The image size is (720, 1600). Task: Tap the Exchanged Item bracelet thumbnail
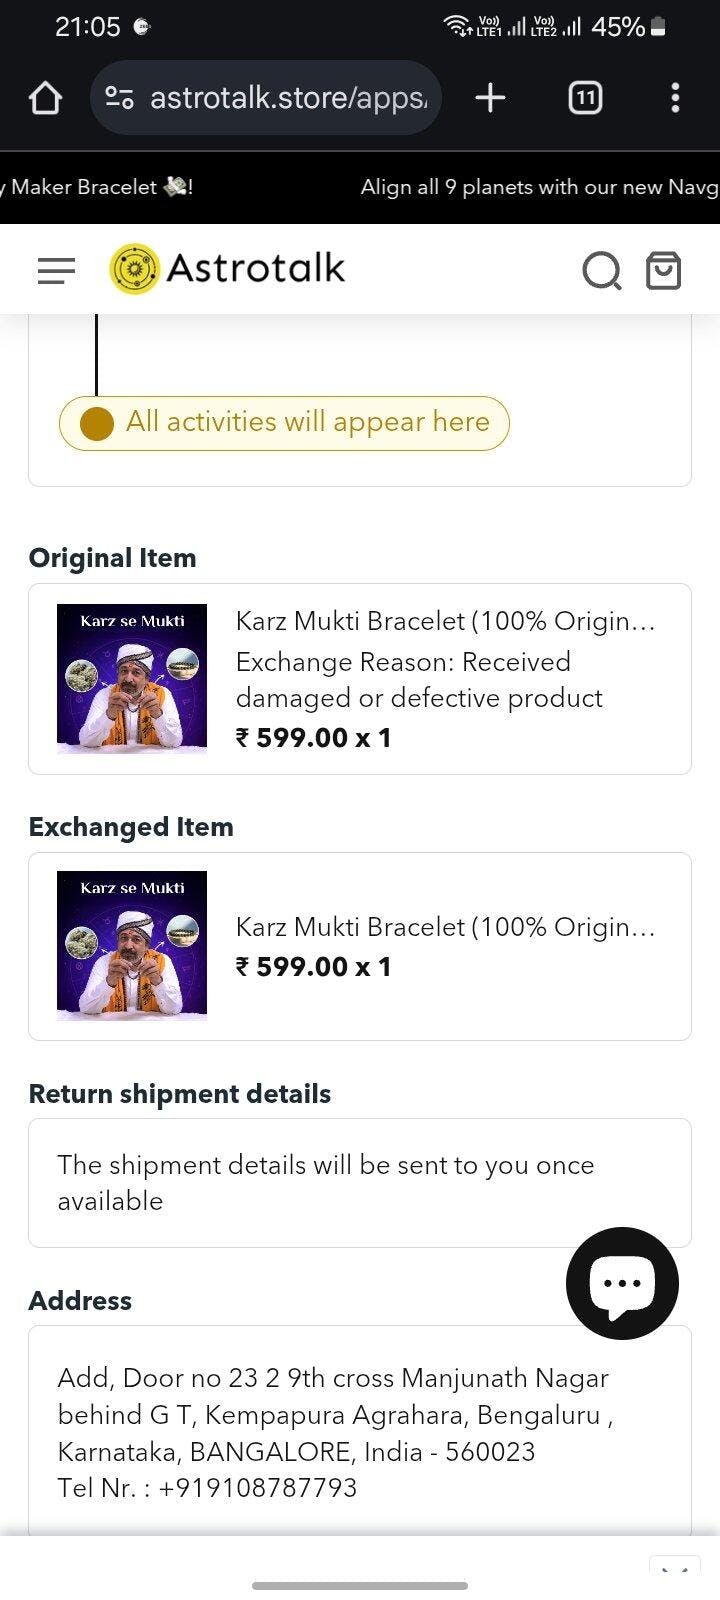132,946
